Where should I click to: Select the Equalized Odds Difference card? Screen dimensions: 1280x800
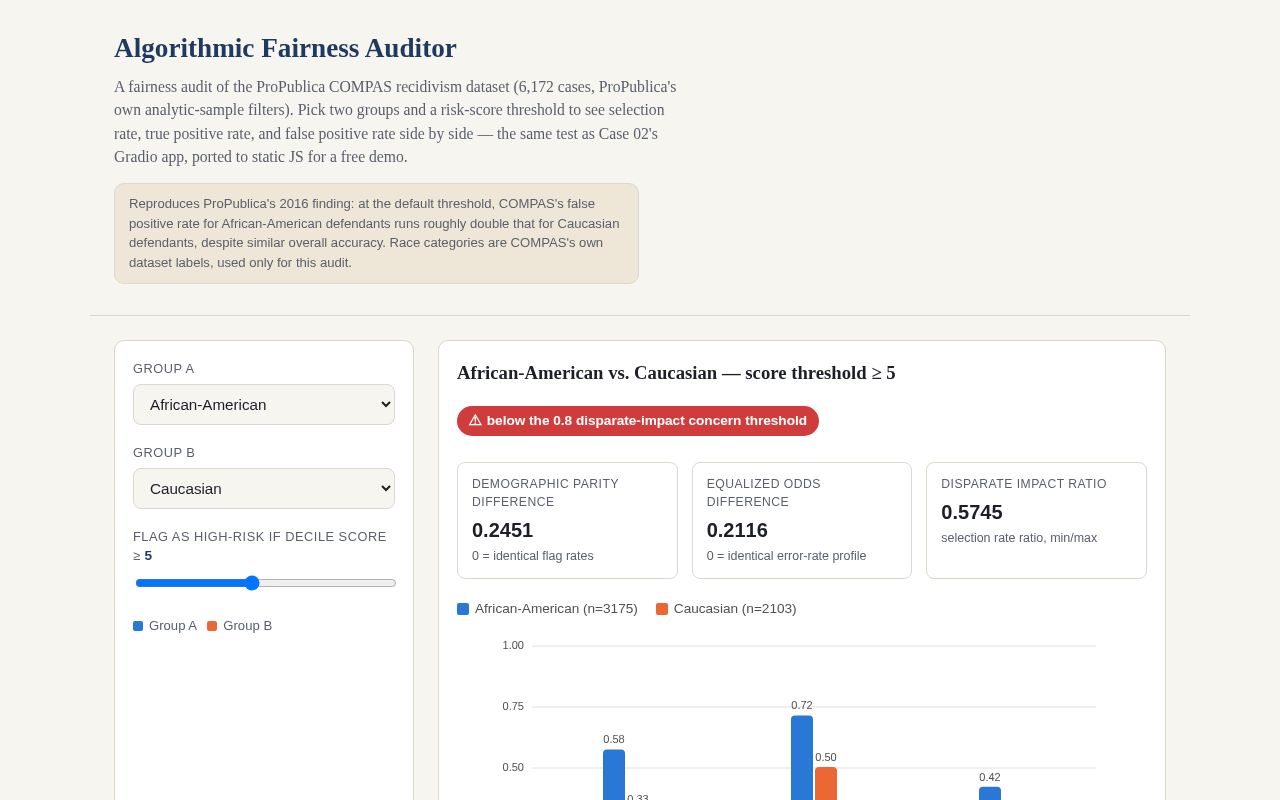click(802, 520)
